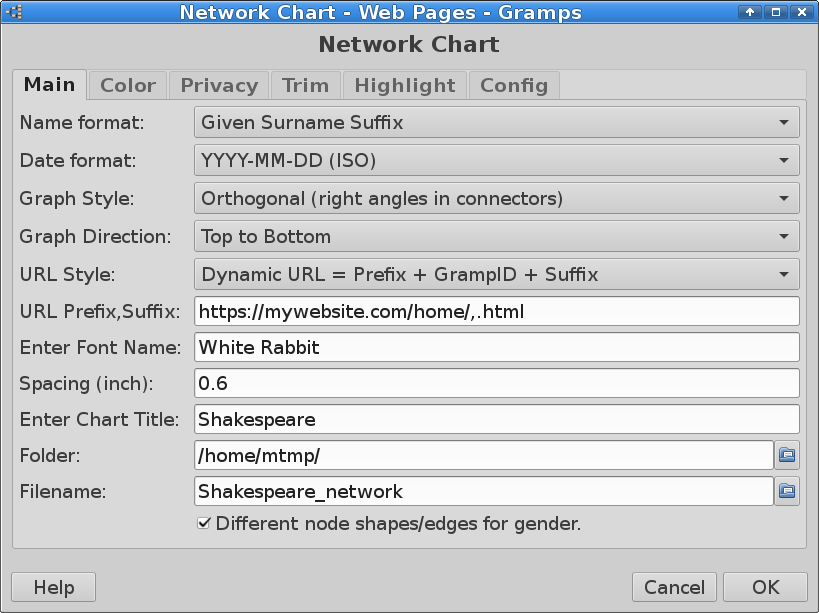This screenshot has height=613, width=819.
Task: Open file browser icon for Filename field
Action: (x=787, y=491)
